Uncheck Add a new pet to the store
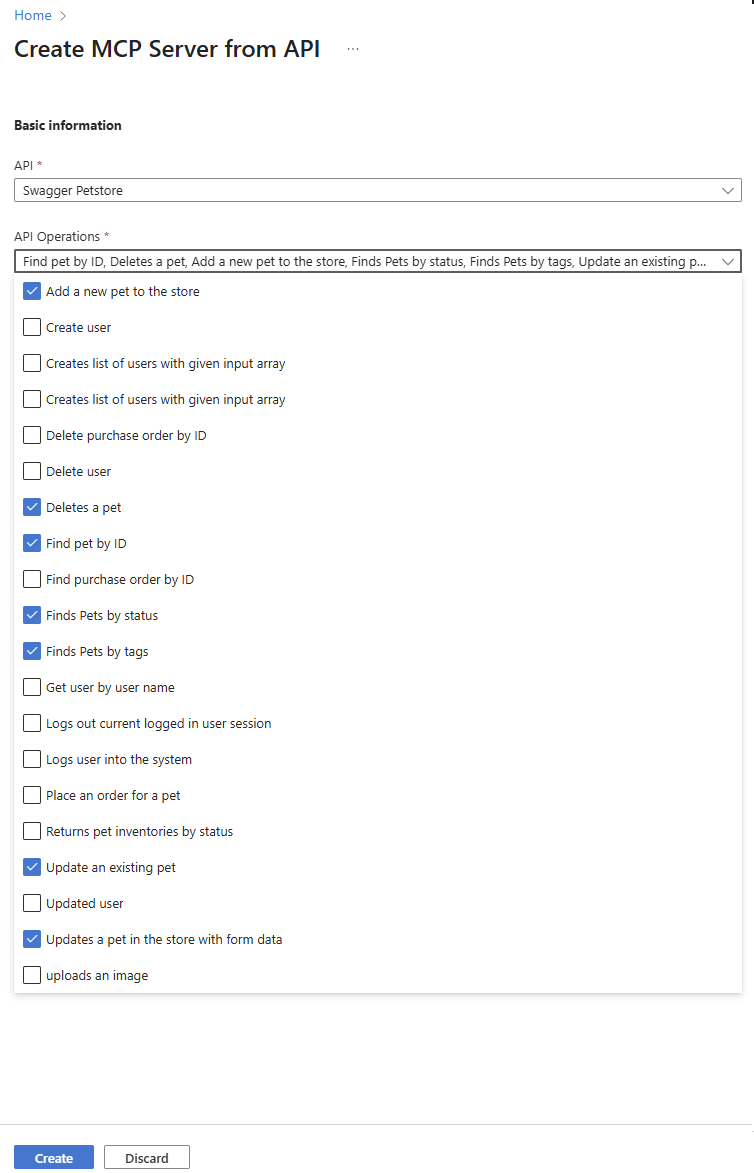The width and height of the screenshot is (754, 1173). pos(31,292)
